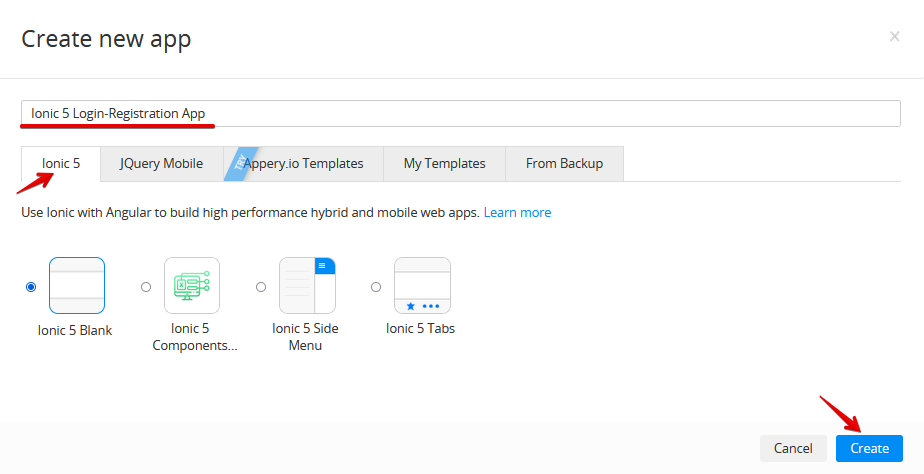Open the Learn more link
Screen dimensions: 924x474
517,213
